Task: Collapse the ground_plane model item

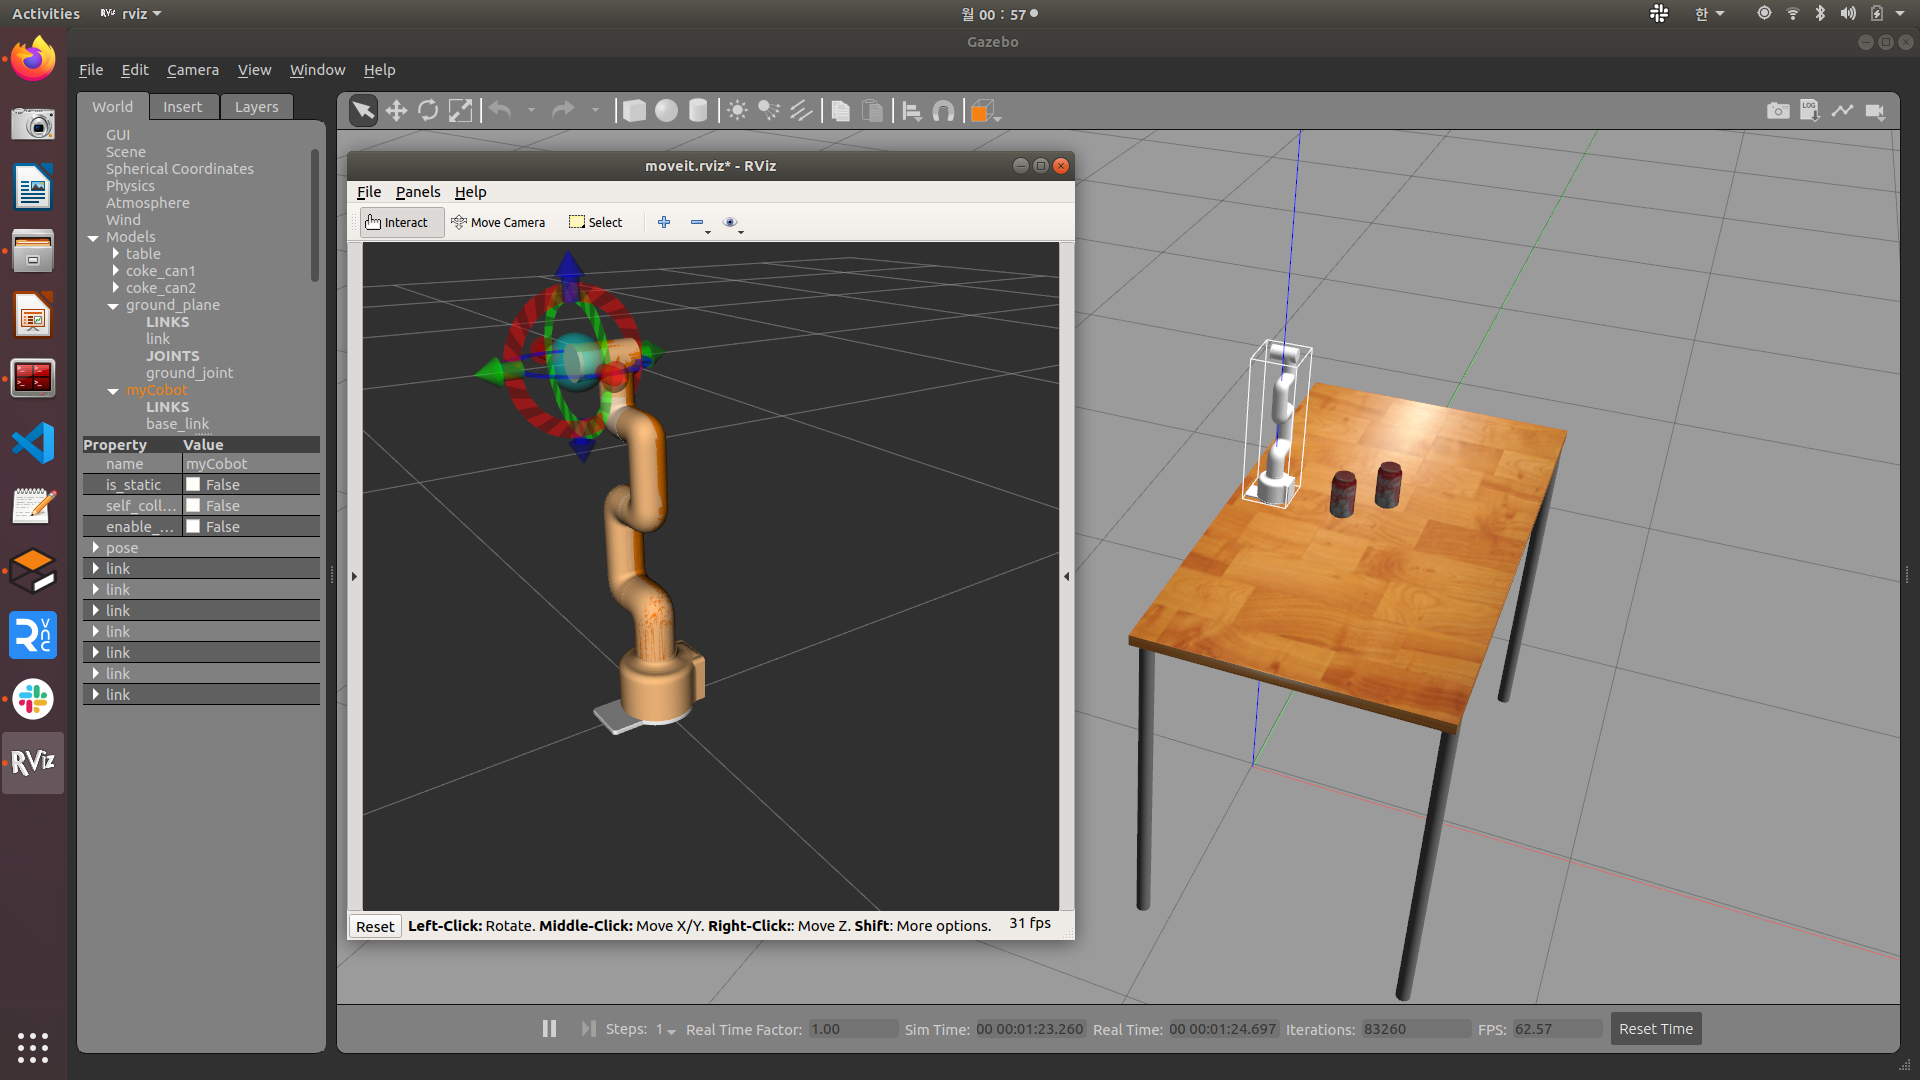Action: (113, 306)
